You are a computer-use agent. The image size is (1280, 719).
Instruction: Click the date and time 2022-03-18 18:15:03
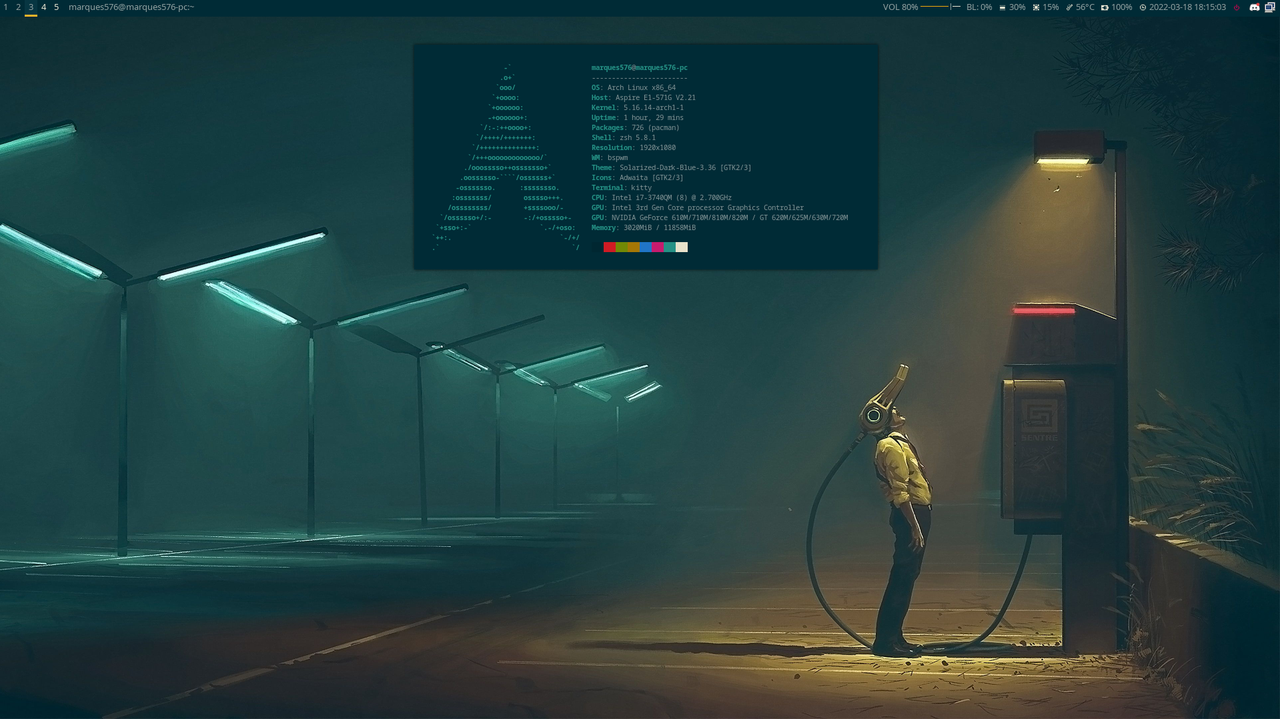tap(1187, 7)
